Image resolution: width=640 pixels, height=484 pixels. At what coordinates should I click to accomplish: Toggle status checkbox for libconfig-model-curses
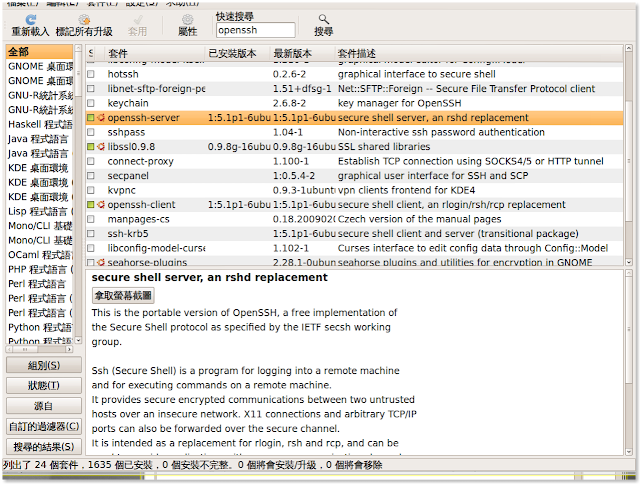[x=91, y=248]
